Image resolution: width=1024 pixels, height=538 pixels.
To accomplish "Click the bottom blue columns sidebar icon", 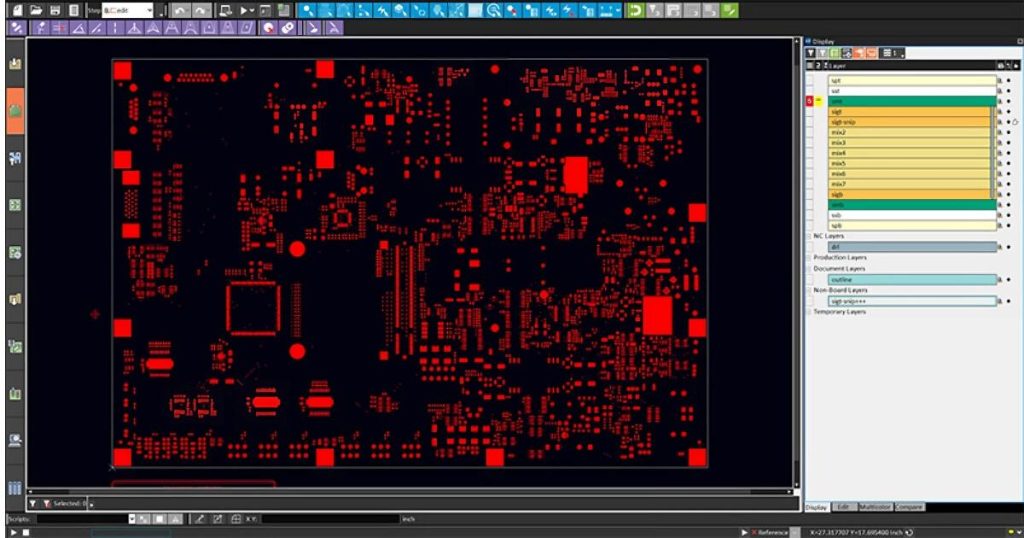I will point(15,488).
